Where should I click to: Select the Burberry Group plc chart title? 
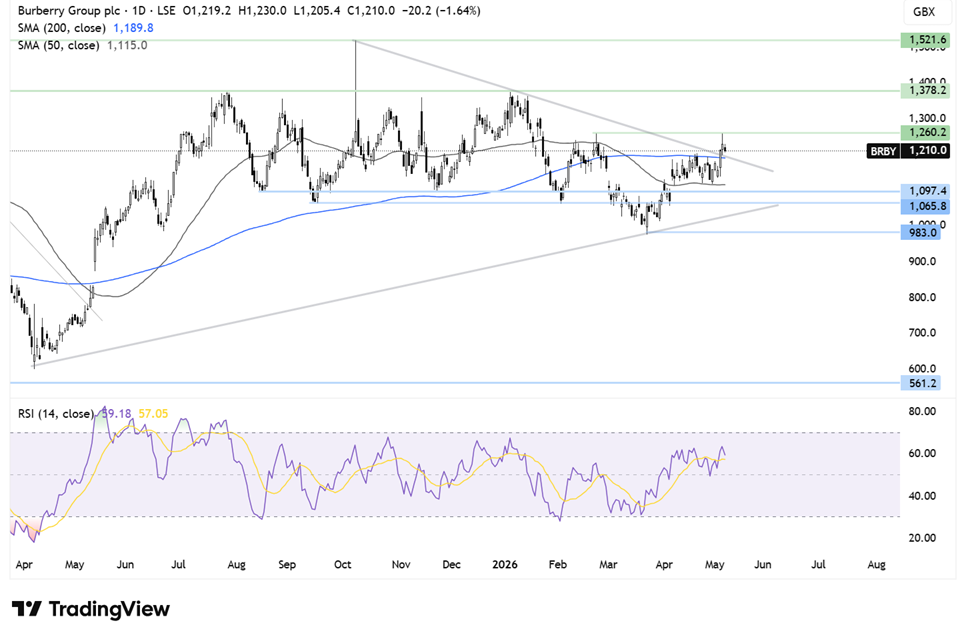70,10
